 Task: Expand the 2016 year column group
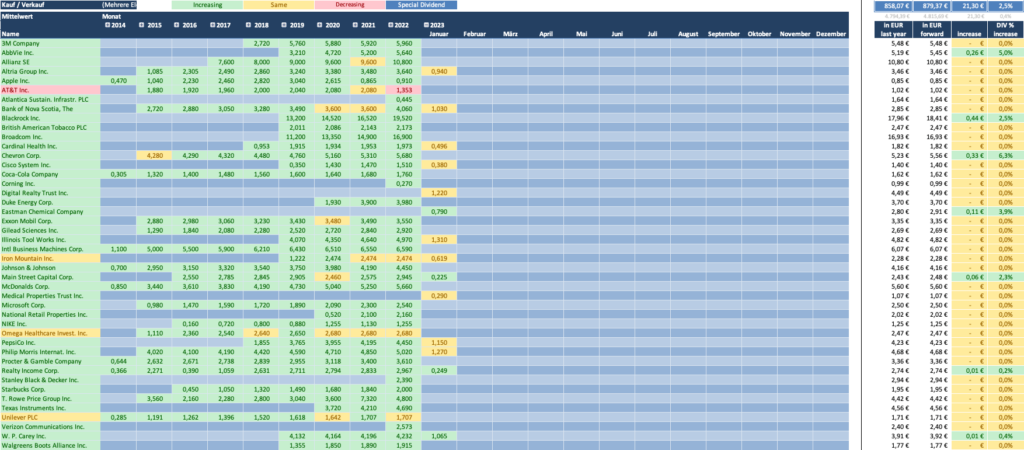178,25
